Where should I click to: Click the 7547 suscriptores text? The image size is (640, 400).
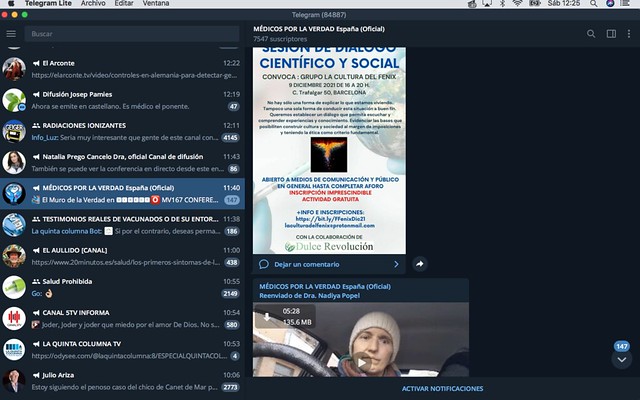pos(280,39)
